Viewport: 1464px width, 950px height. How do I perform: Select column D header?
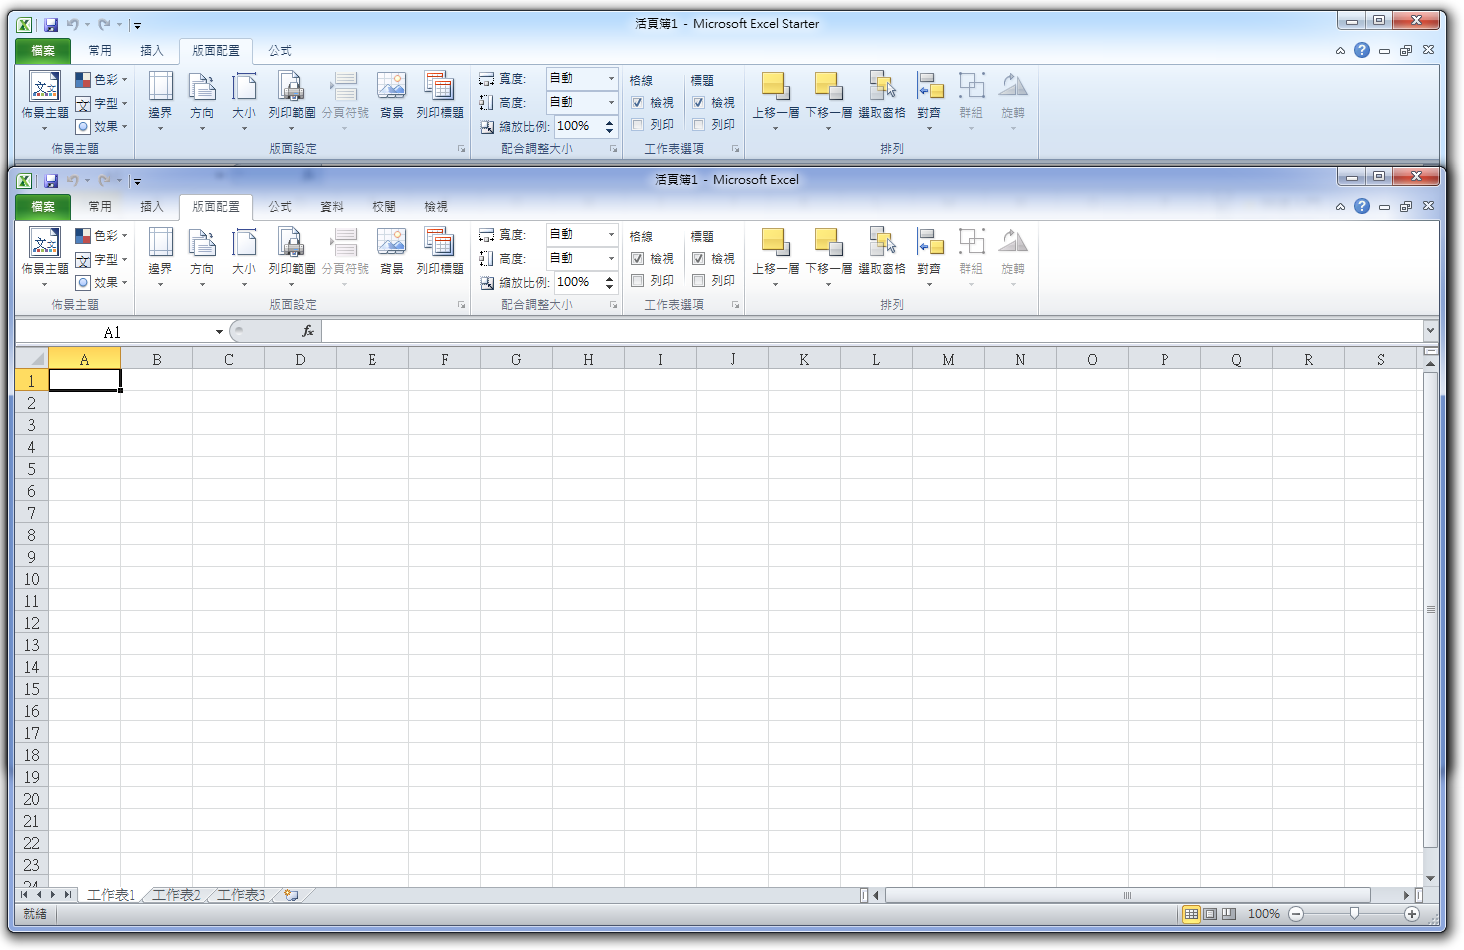click(x=300, y=359)
